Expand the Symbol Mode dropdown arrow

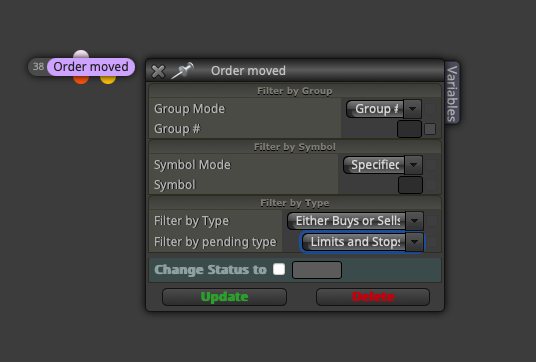(x=413, y=165)
